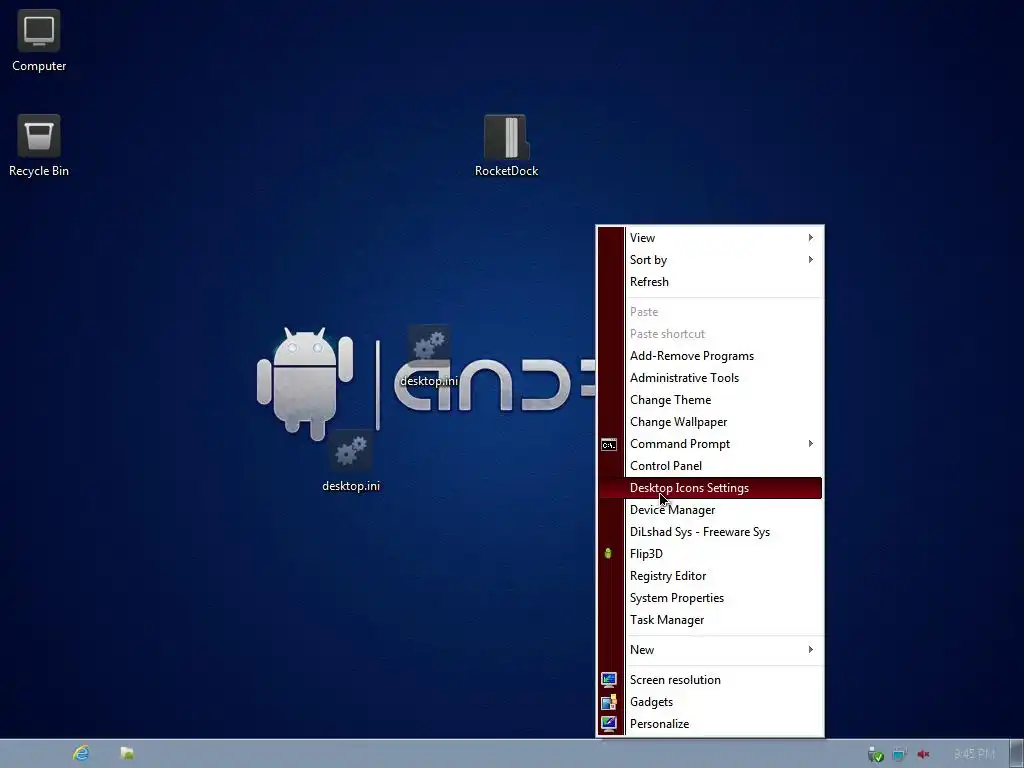Click the Personalize icon in the menu

pyautogui.click(x=609, y=724)
